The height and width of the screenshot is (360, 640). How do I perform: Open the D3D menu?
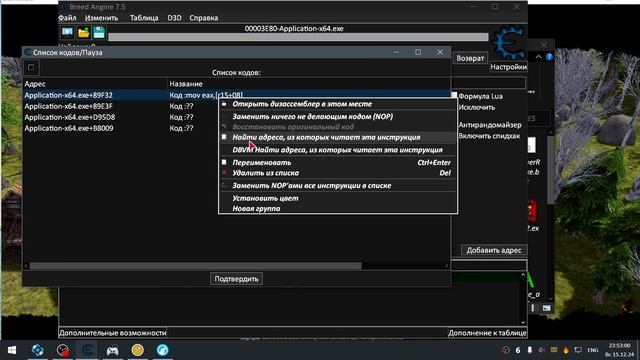(174, 18)
